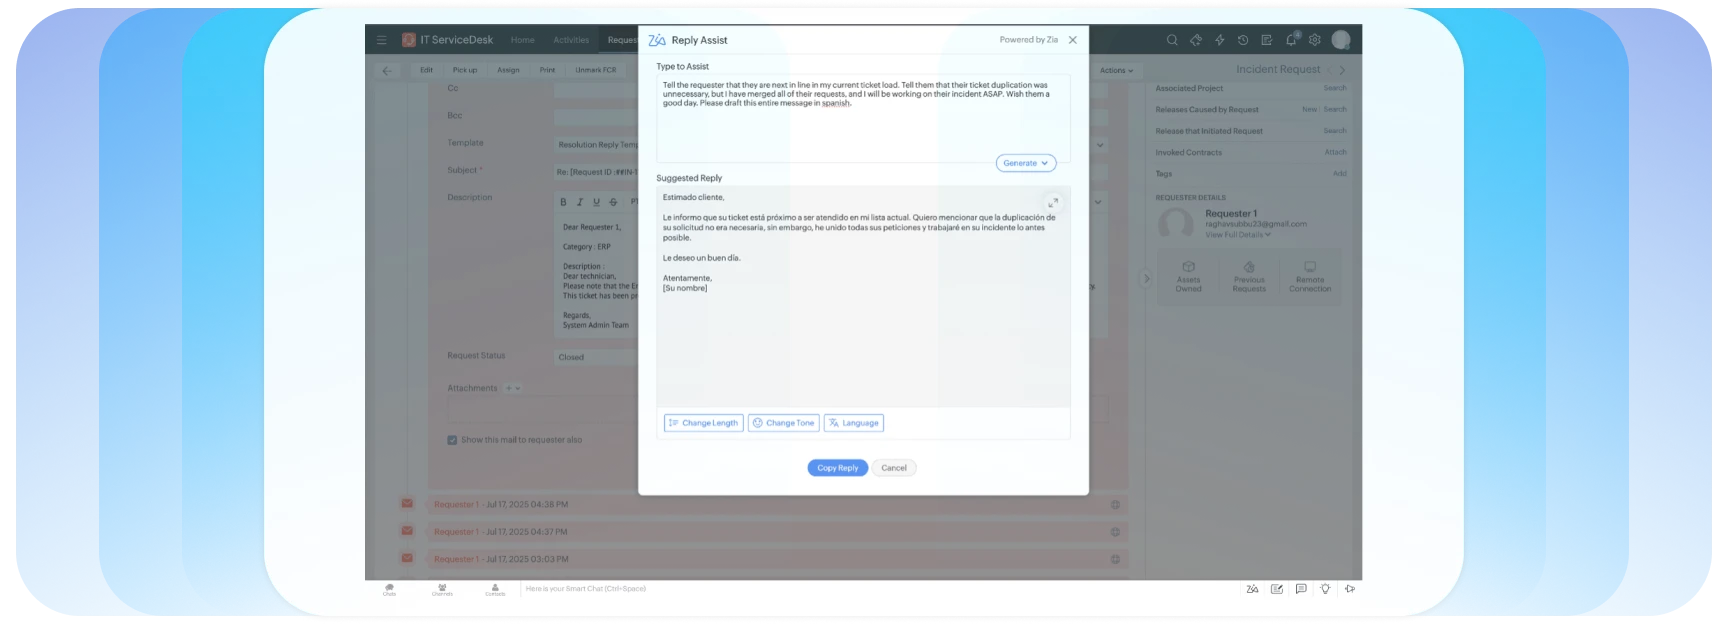Click Search next to Release that Initiated Request
The image size is (1728, 624).
click(1335, 131)
